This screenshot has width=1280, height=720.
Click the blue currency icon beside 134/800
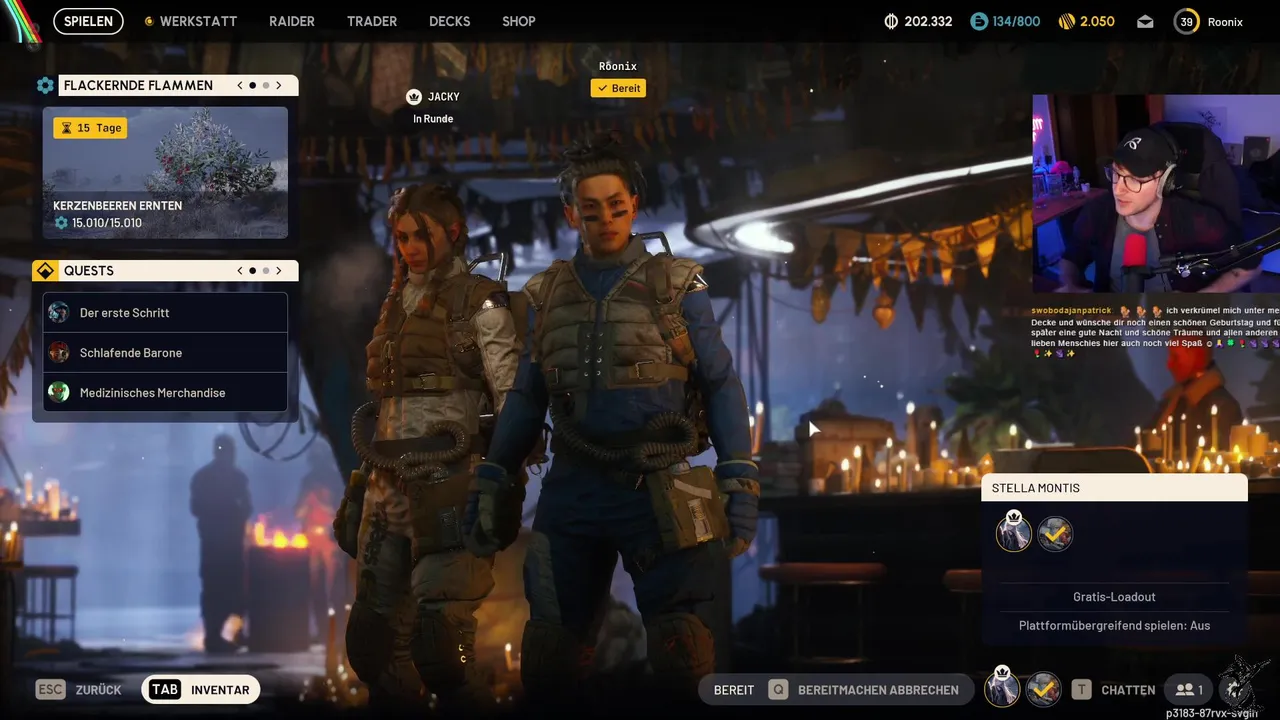[979, 21]
